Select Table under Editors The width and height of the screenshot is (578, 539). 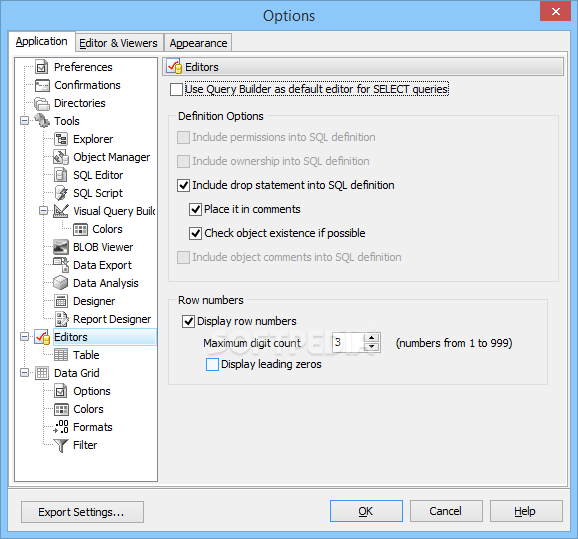pos(86,355)
